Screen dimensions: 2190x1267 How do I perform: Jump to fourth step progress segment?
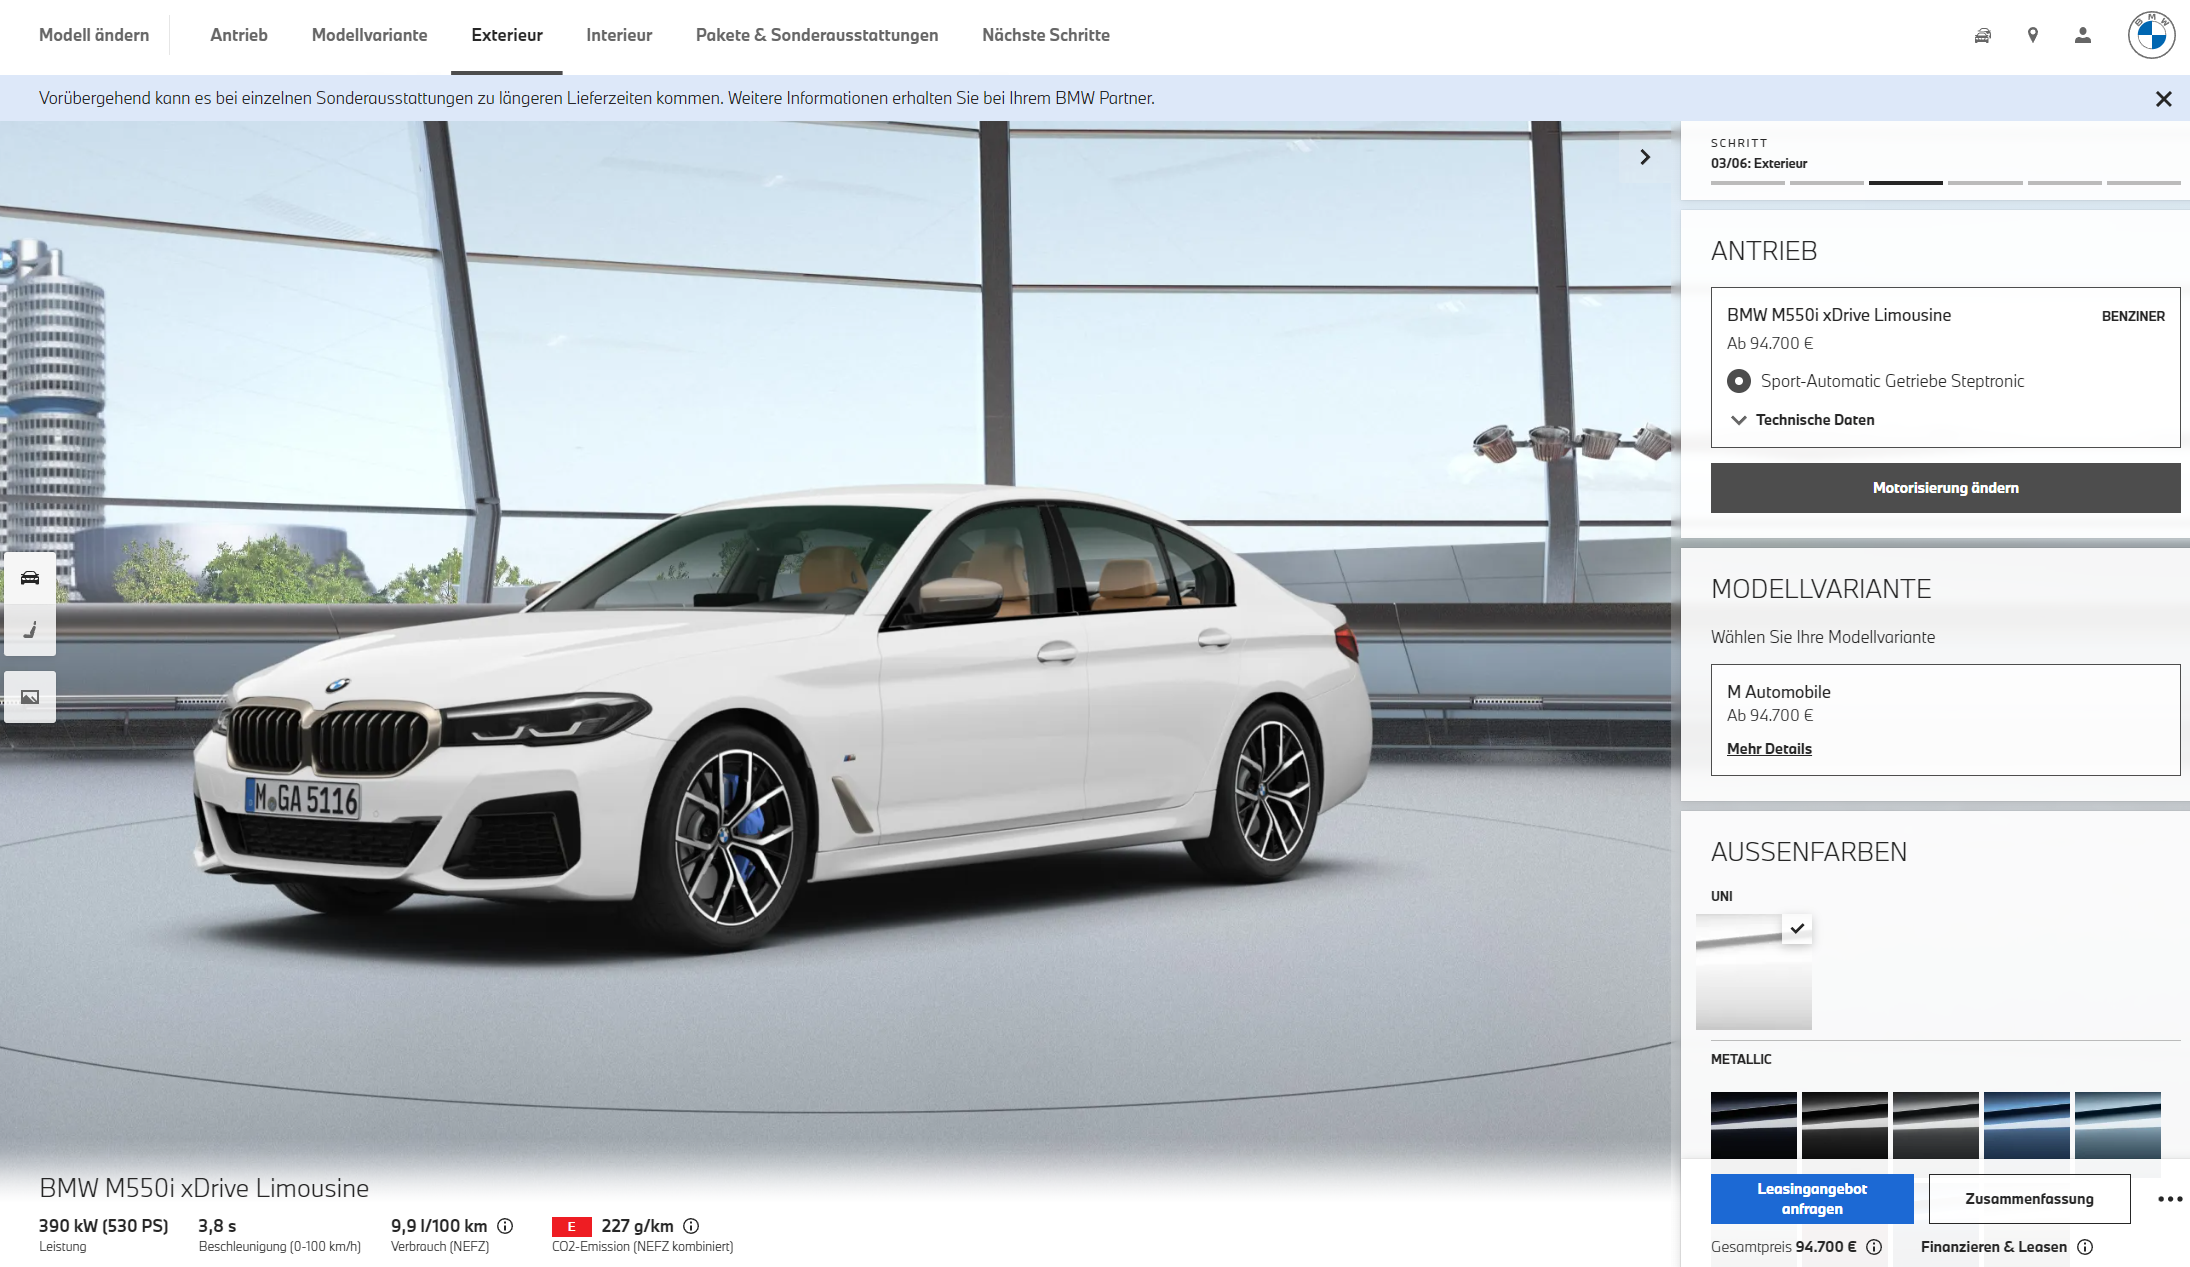pyautogui.click(x=1985, y=183)
